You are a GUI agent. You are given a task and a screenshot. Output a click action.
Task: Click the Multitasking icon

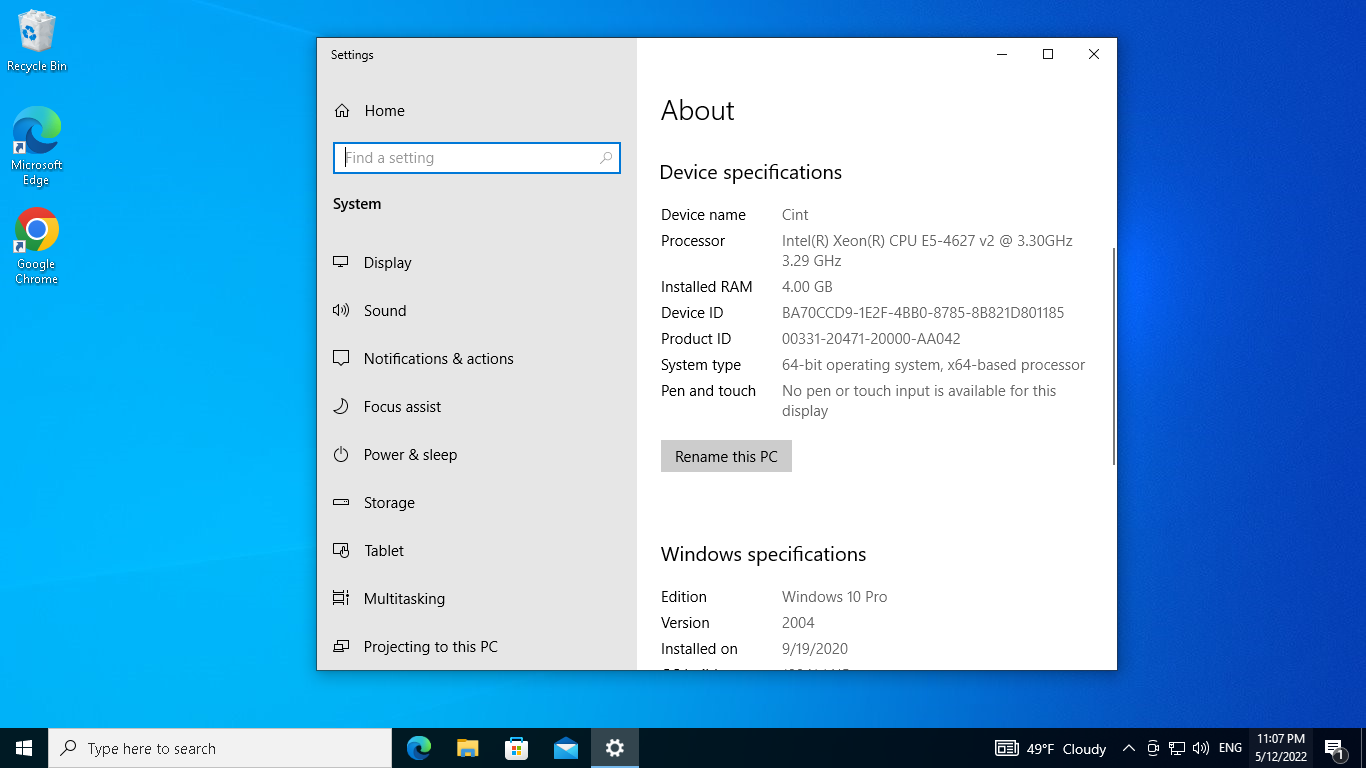(341, 598)
